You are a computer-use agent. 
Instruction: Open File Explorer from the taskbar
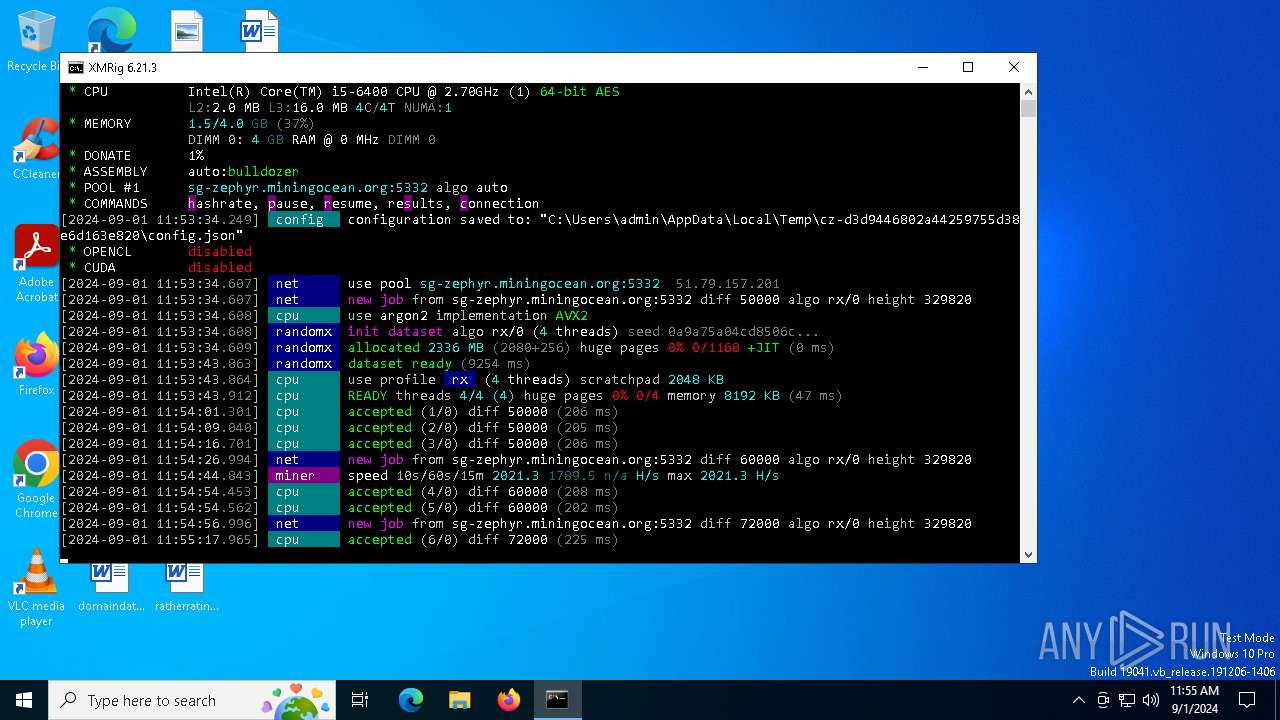tap(459, 700)
